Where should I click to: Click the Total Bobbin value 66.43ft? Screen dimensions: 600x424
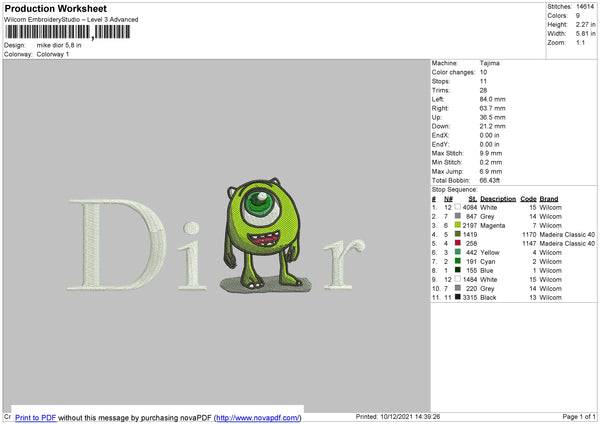490,180
